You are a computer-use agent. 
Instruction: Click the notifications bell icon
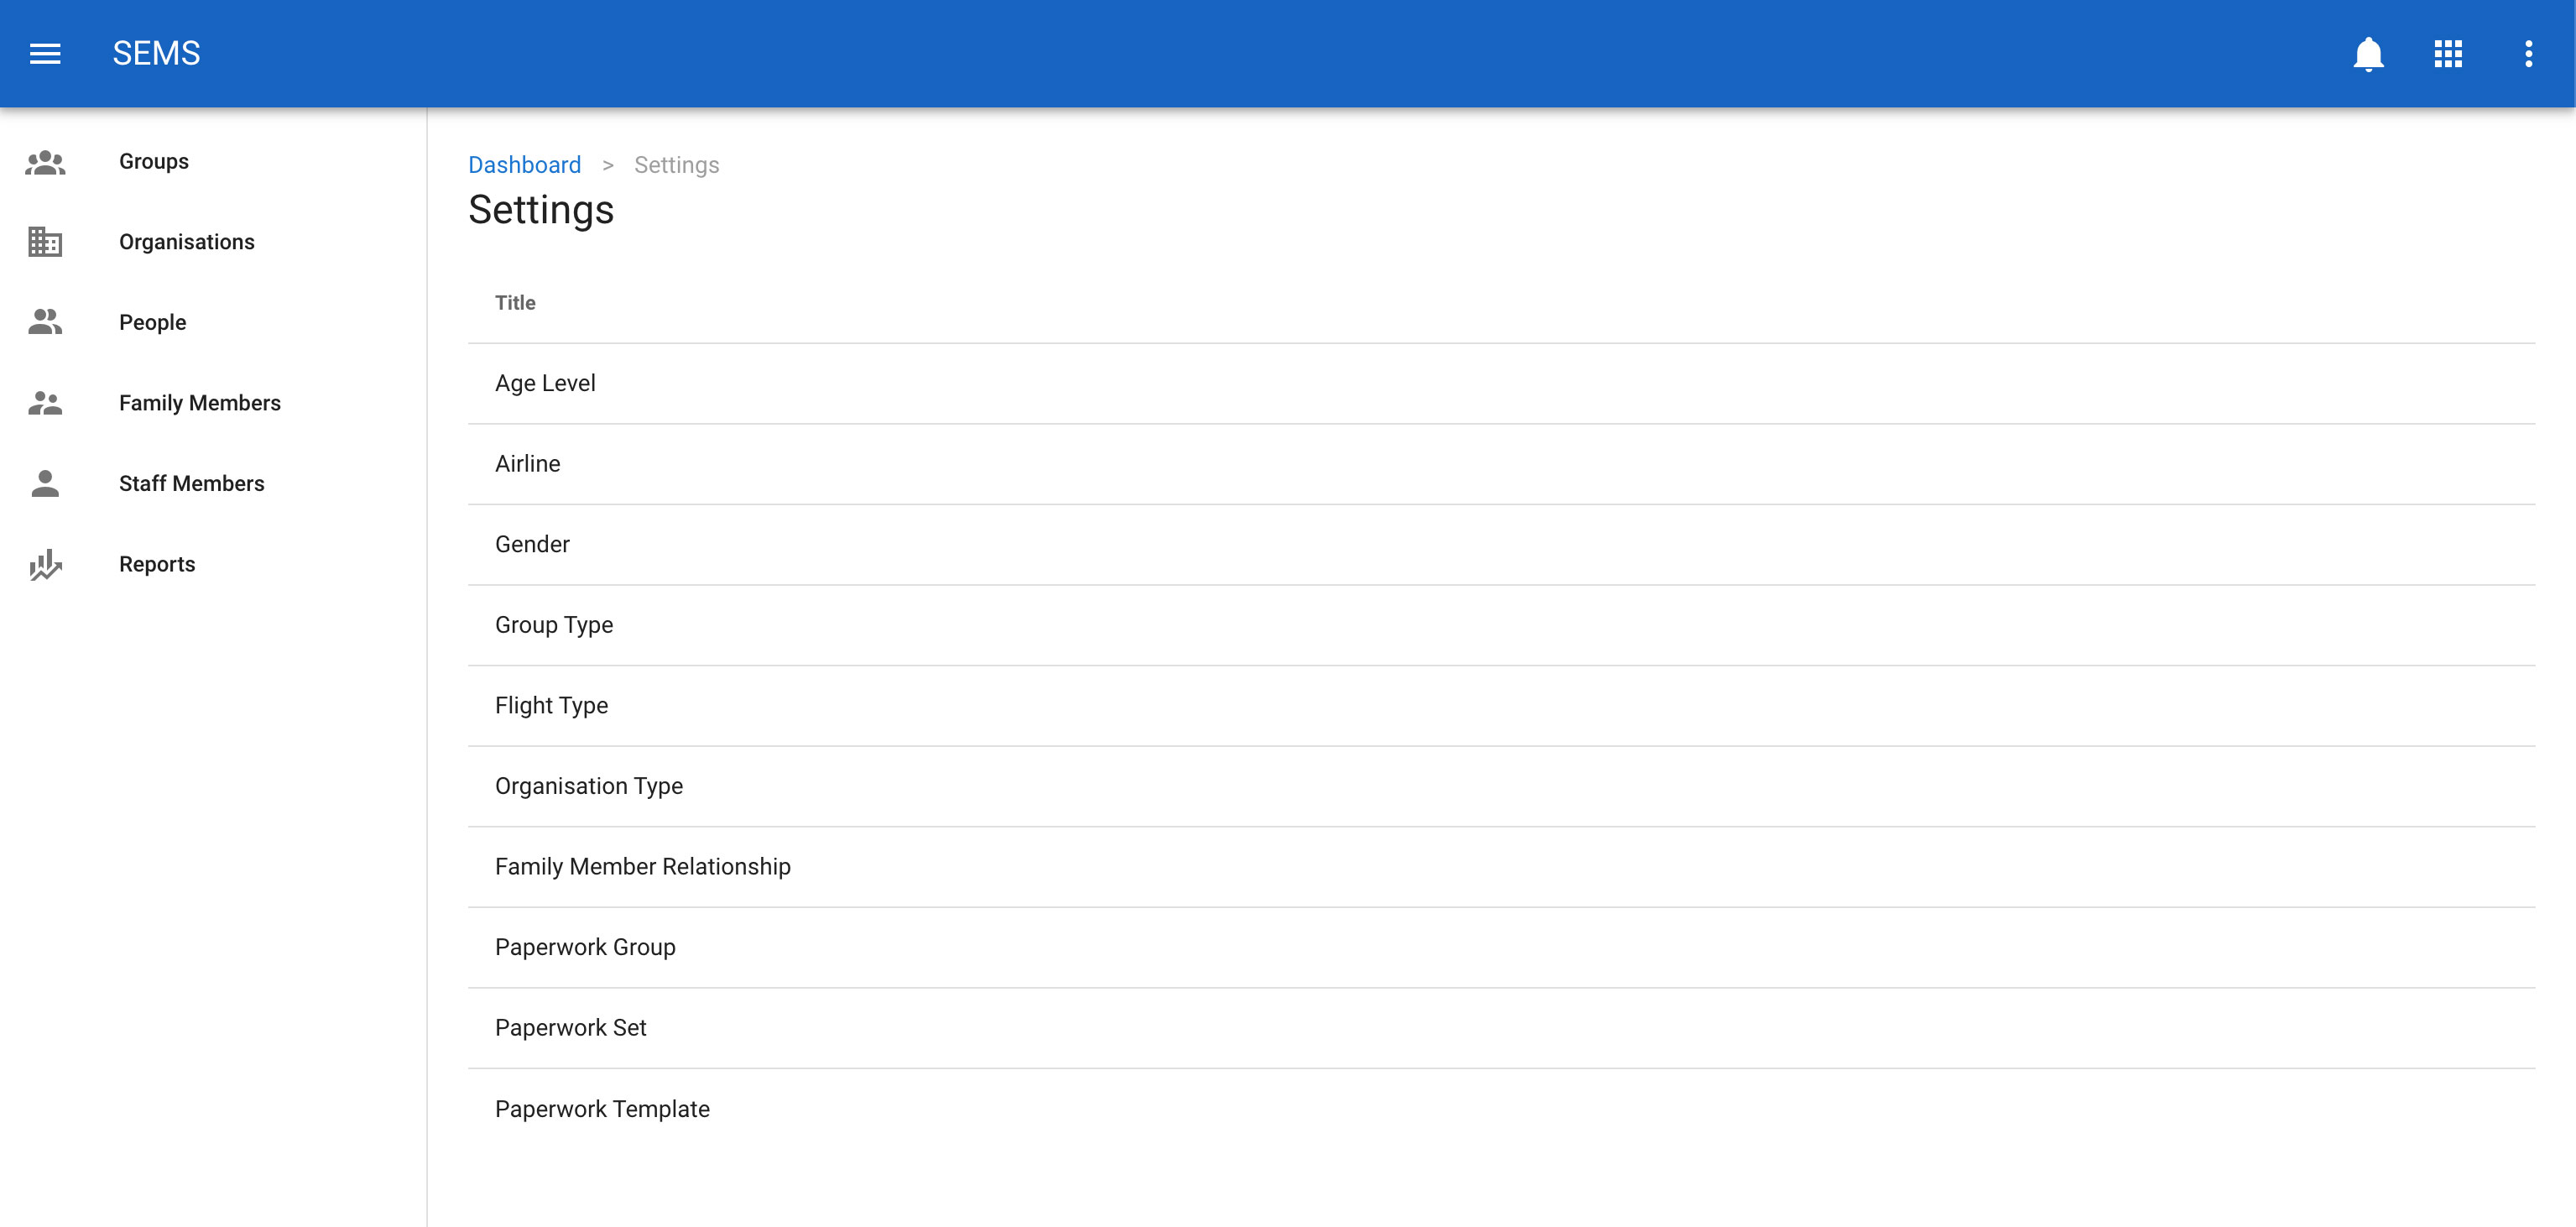tap(2368, 54)
